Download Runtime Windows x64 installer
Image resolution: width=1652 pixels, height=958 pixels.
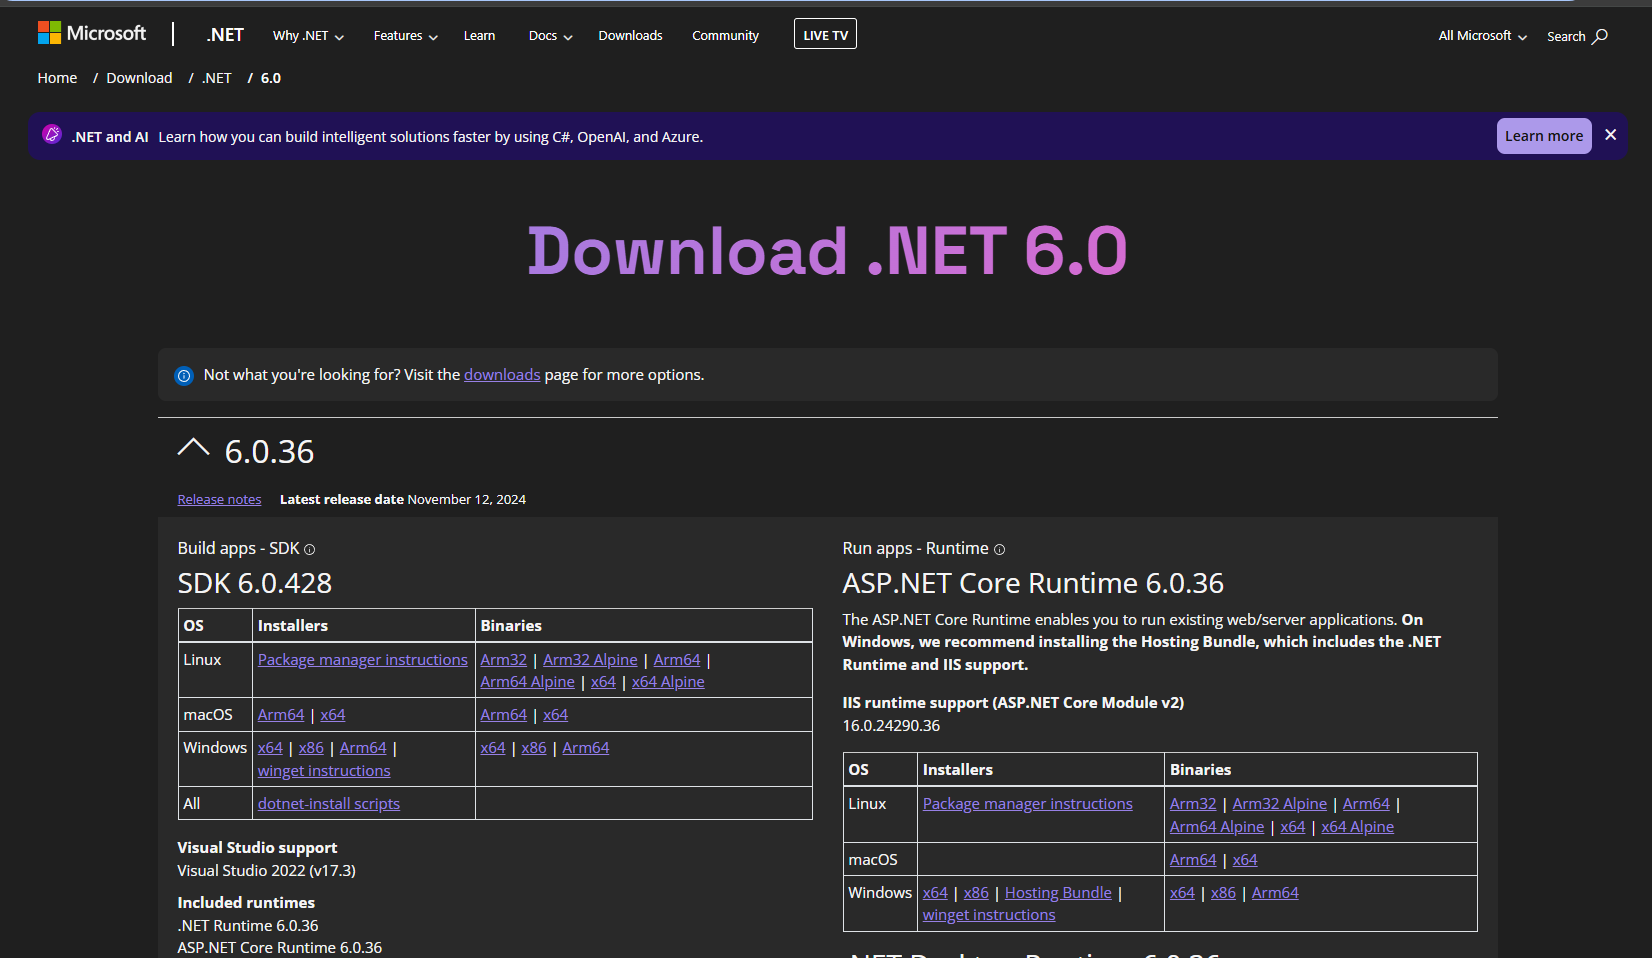pyautogui.click(x=935, y=893)
